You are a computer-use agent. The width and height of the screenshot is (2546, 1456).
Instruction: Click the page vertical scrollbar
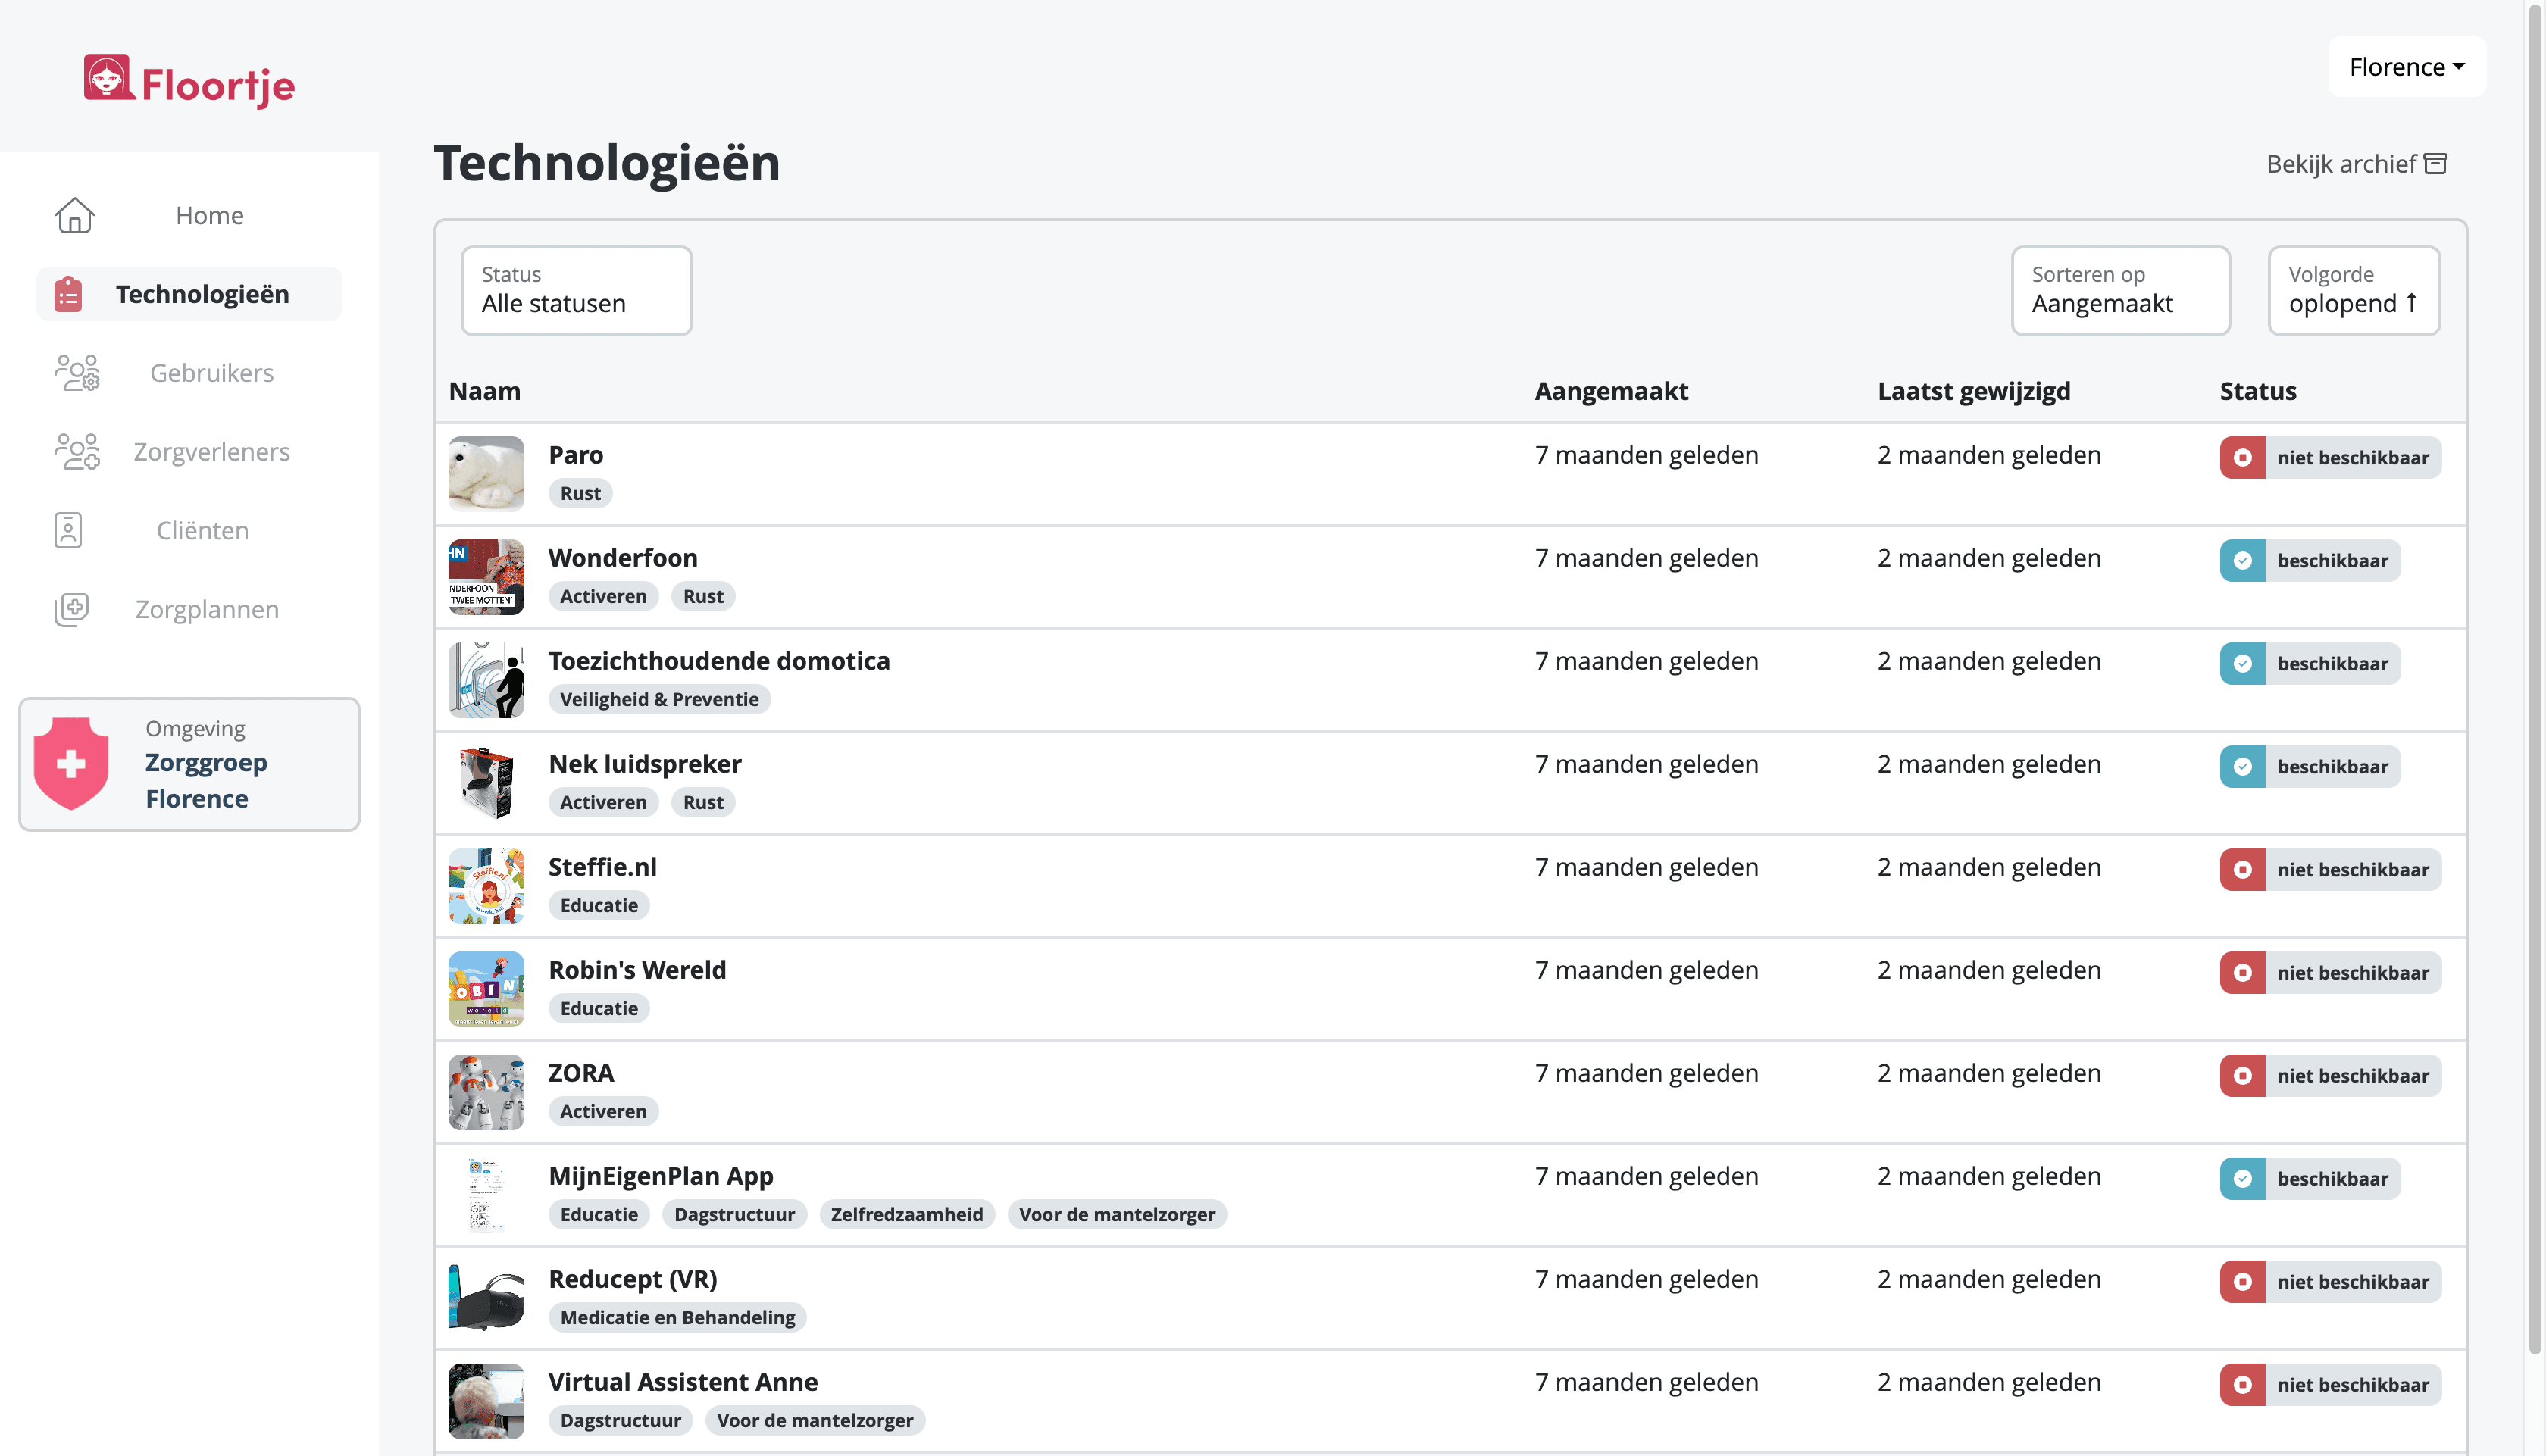point(2535,680)
